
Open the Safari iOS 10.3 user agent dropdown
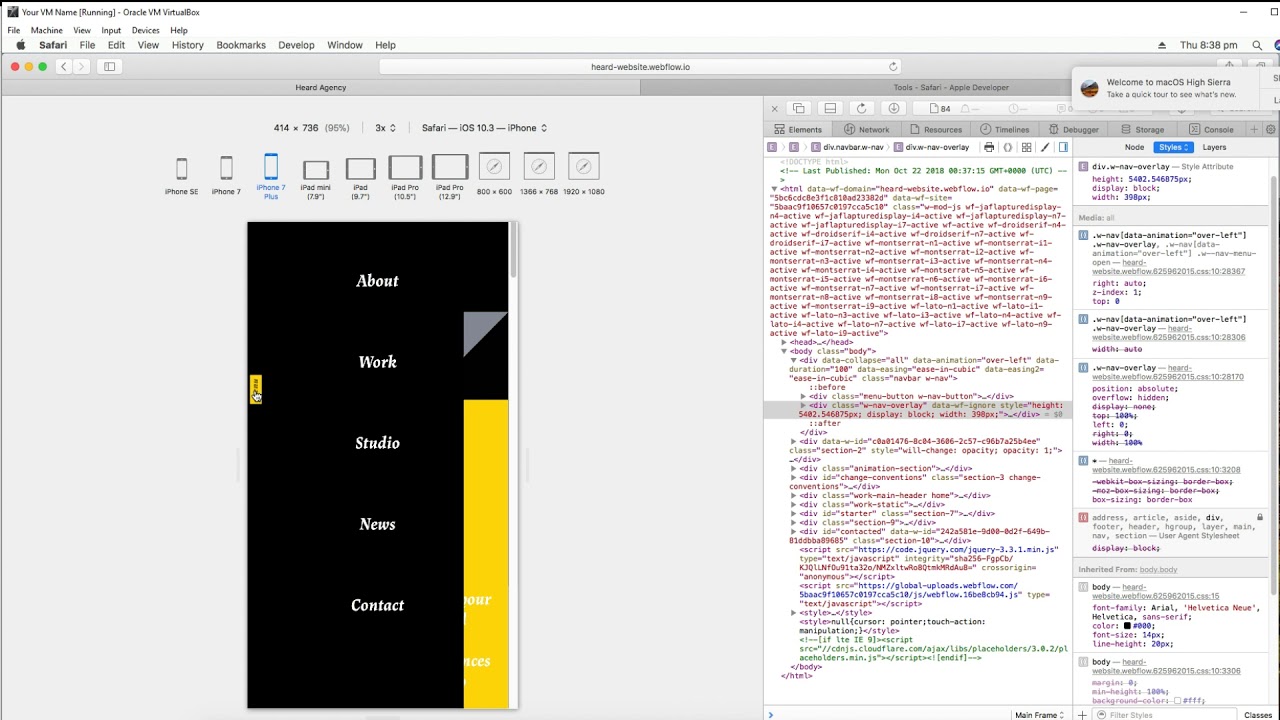coord(484,128)
